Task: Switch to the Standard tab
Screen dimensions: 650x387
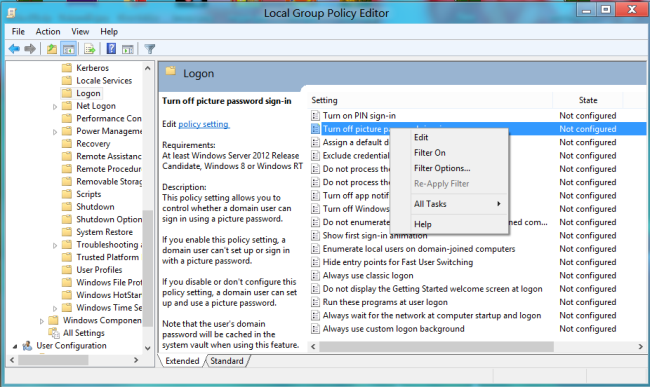Action: click(x=227, y=361)
